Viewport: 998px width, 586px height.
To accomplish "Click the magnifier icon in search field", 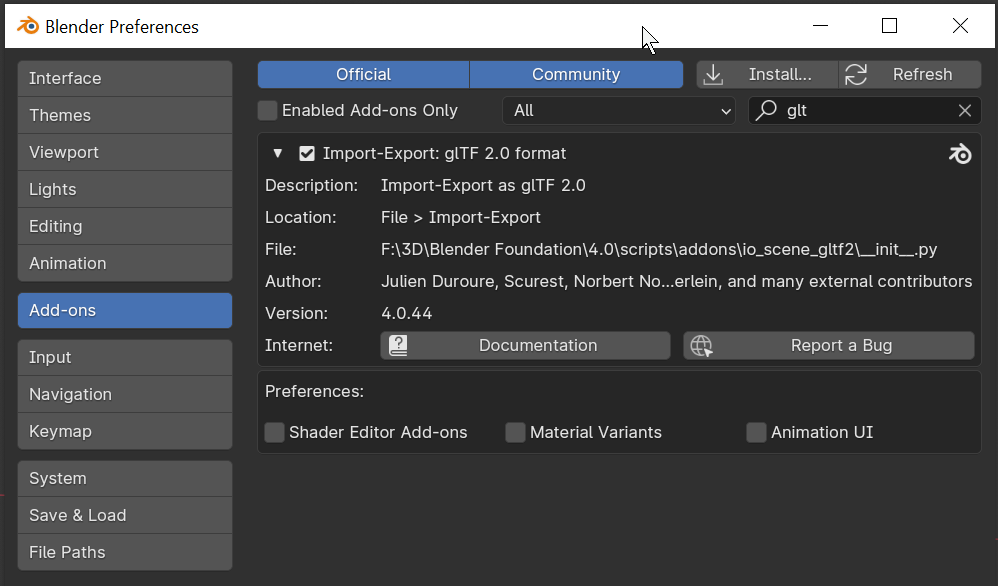I will pyautogui.click(x=766, y=110).
